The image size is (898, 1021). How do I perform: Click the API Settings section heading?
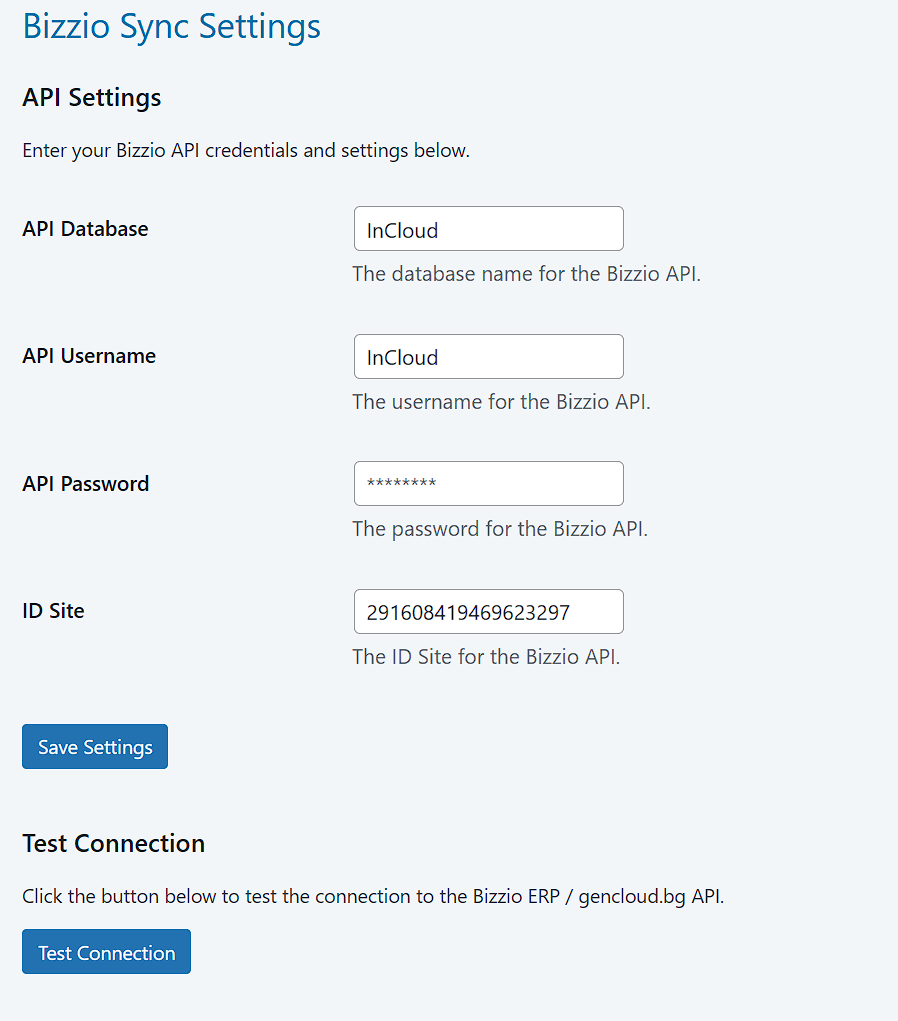pyautogui.click(x=91, y=98)
